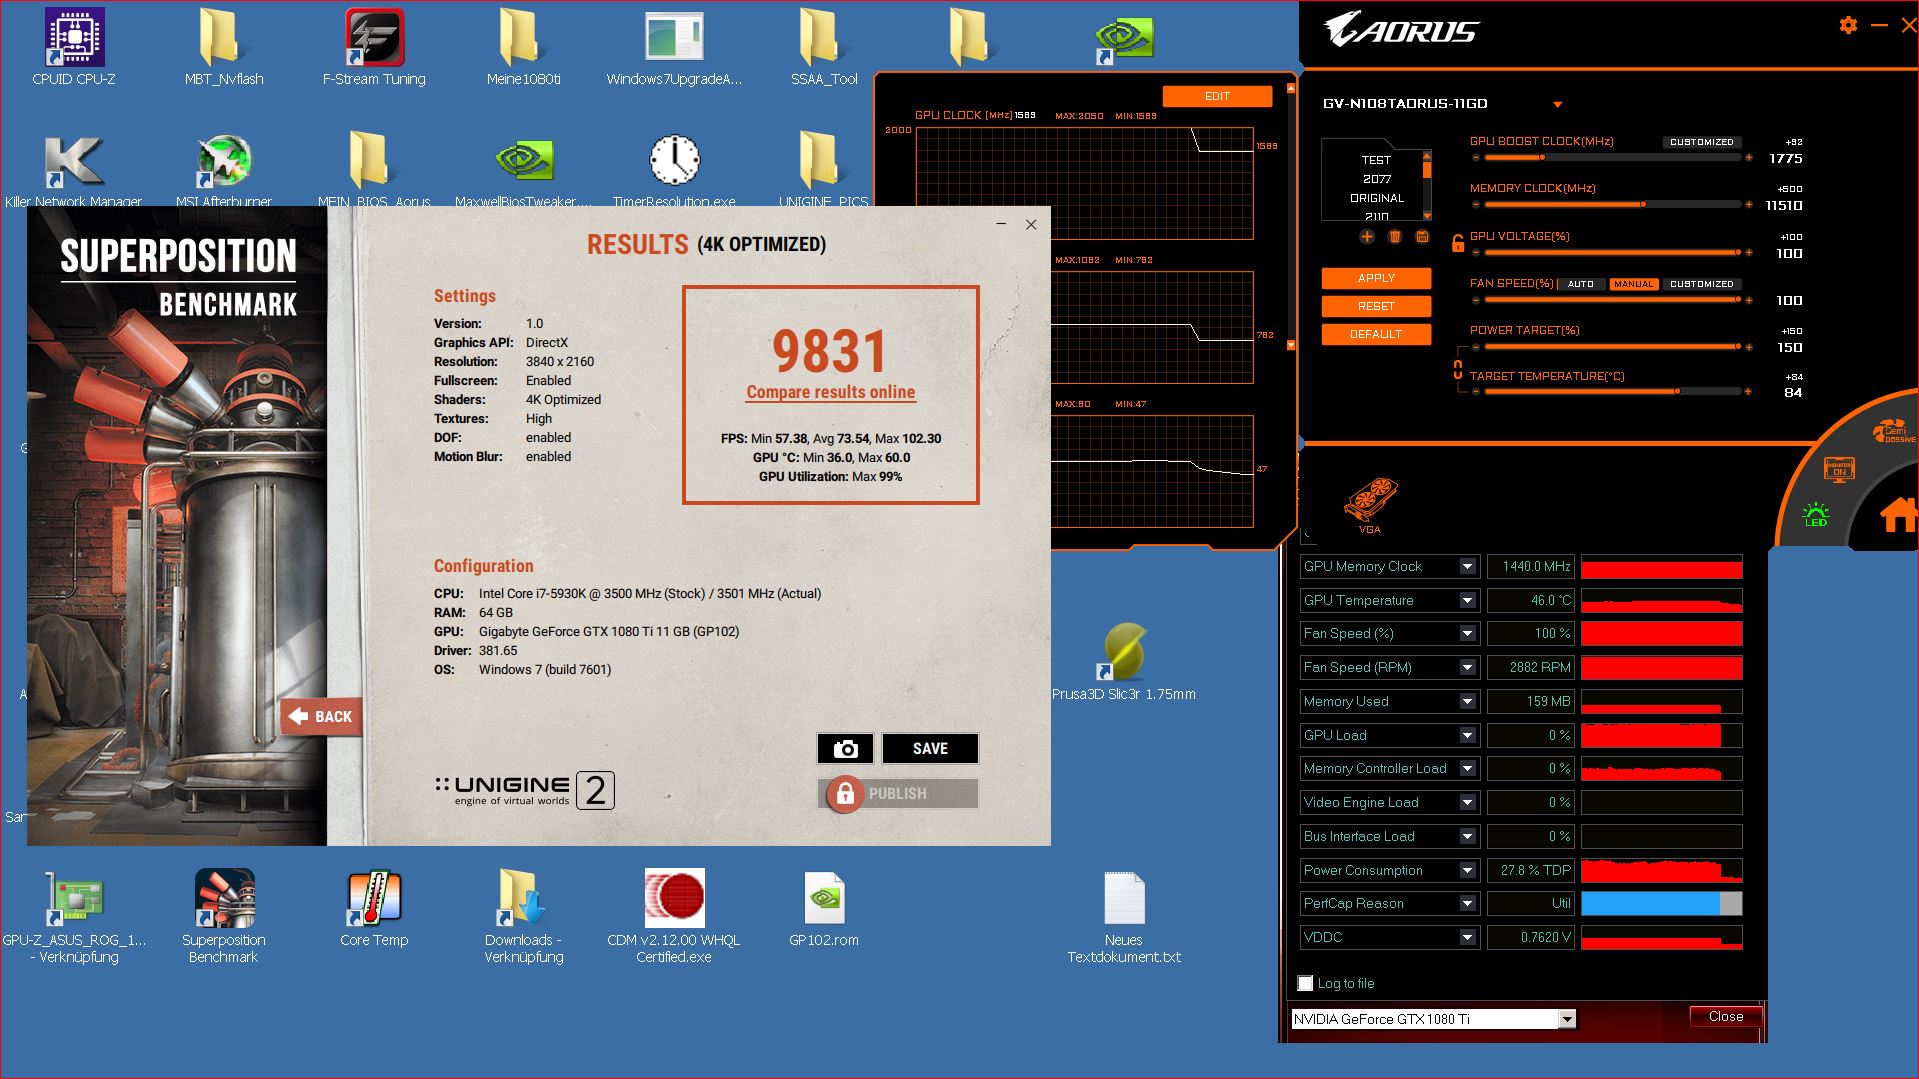Click the Memory Clock slider handle
Screen dimensions: 1919x1079
(1643, 205)
